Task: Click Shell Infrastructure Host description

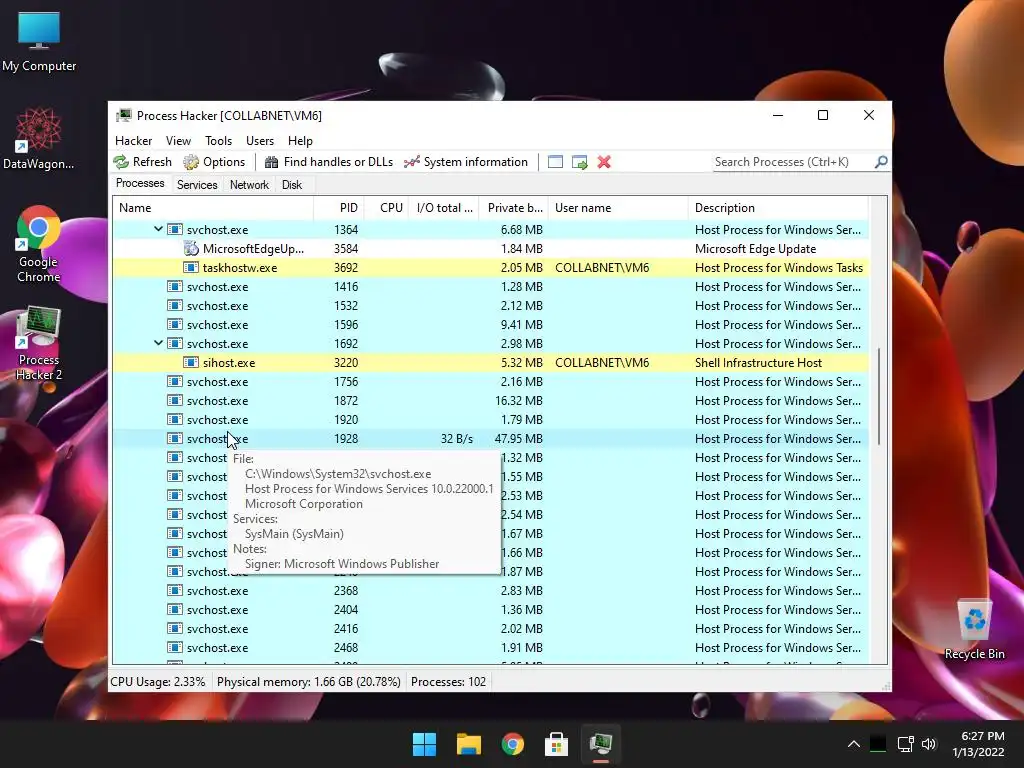Action: [x=758, y=362]
